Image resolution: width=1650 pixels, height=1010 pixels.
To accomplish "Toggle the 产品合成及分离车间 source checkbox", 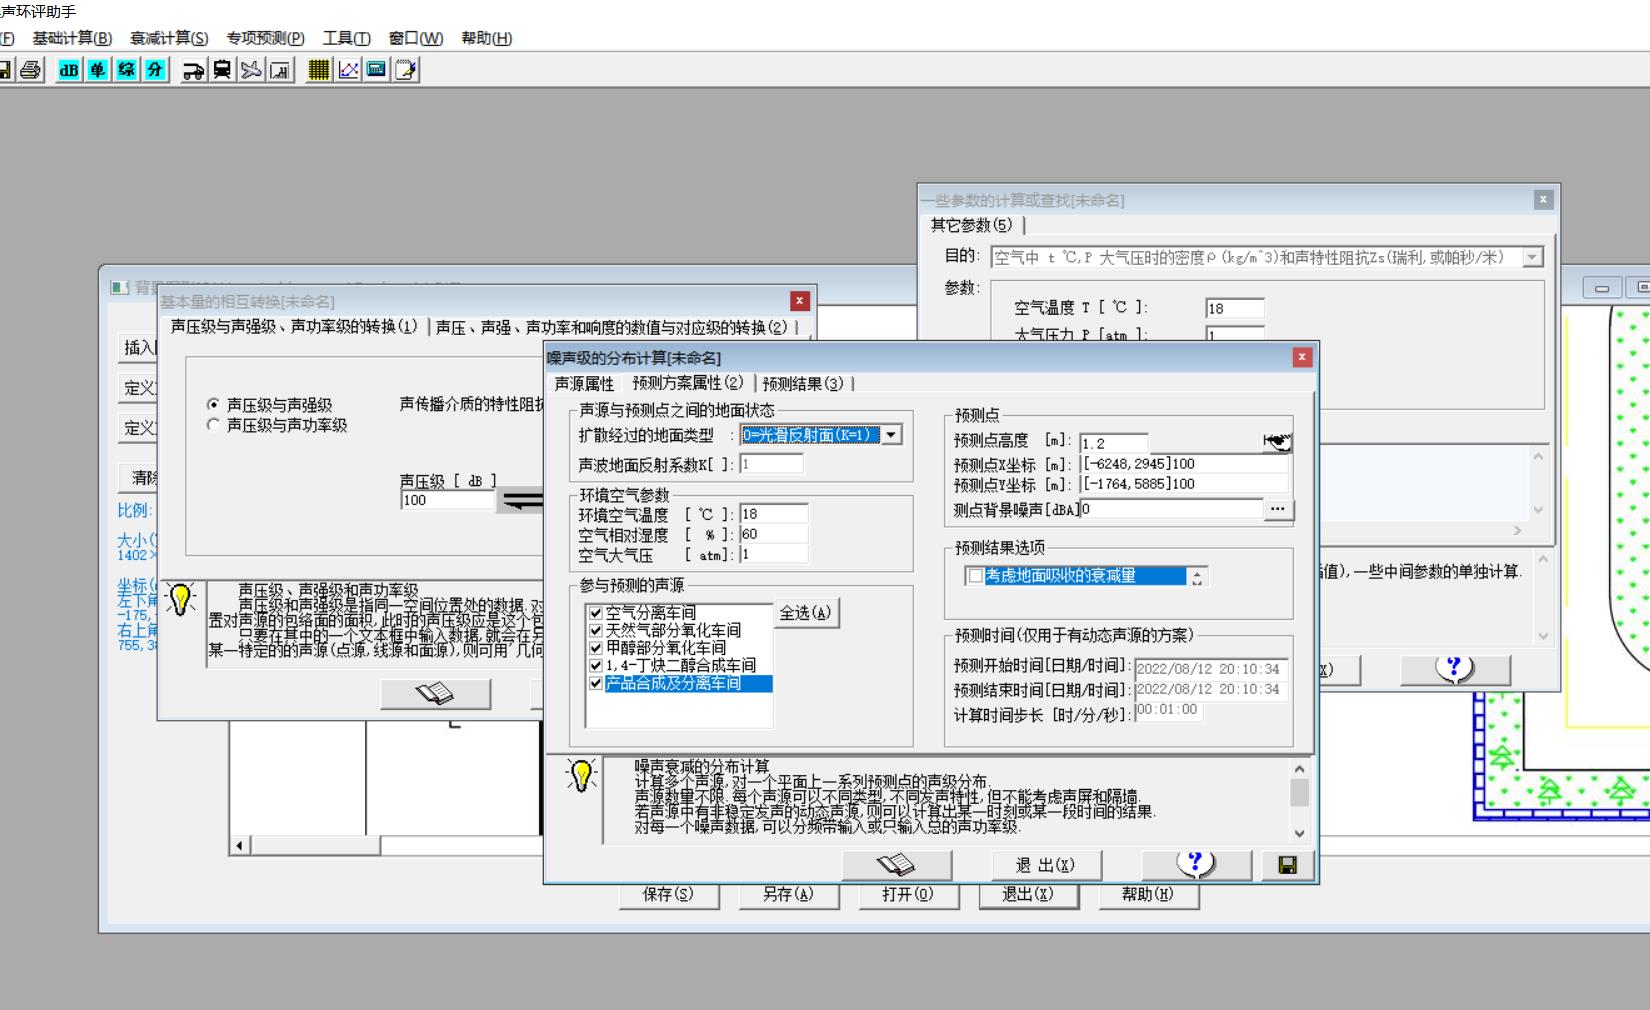I will 596,684.
